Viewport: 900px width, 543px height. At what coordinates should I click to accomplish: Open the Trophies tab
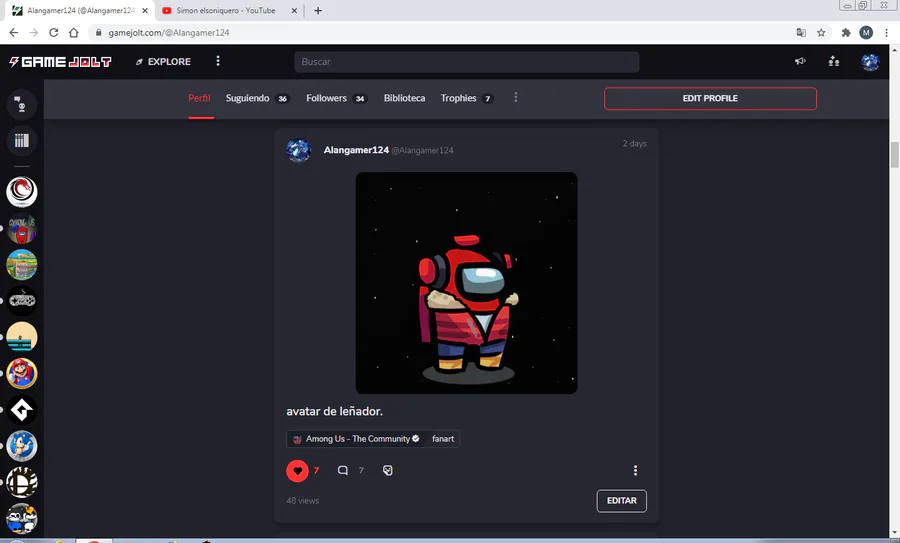tap(467, 98)
